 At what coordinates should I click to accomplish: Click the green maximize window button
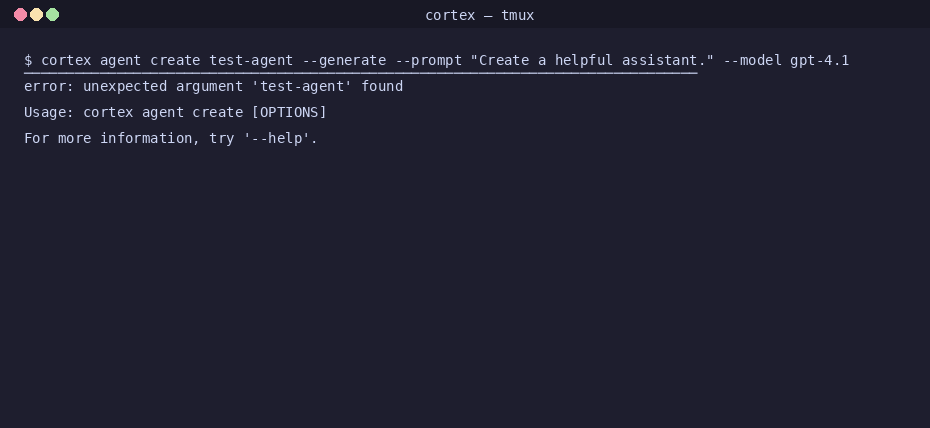53,15
